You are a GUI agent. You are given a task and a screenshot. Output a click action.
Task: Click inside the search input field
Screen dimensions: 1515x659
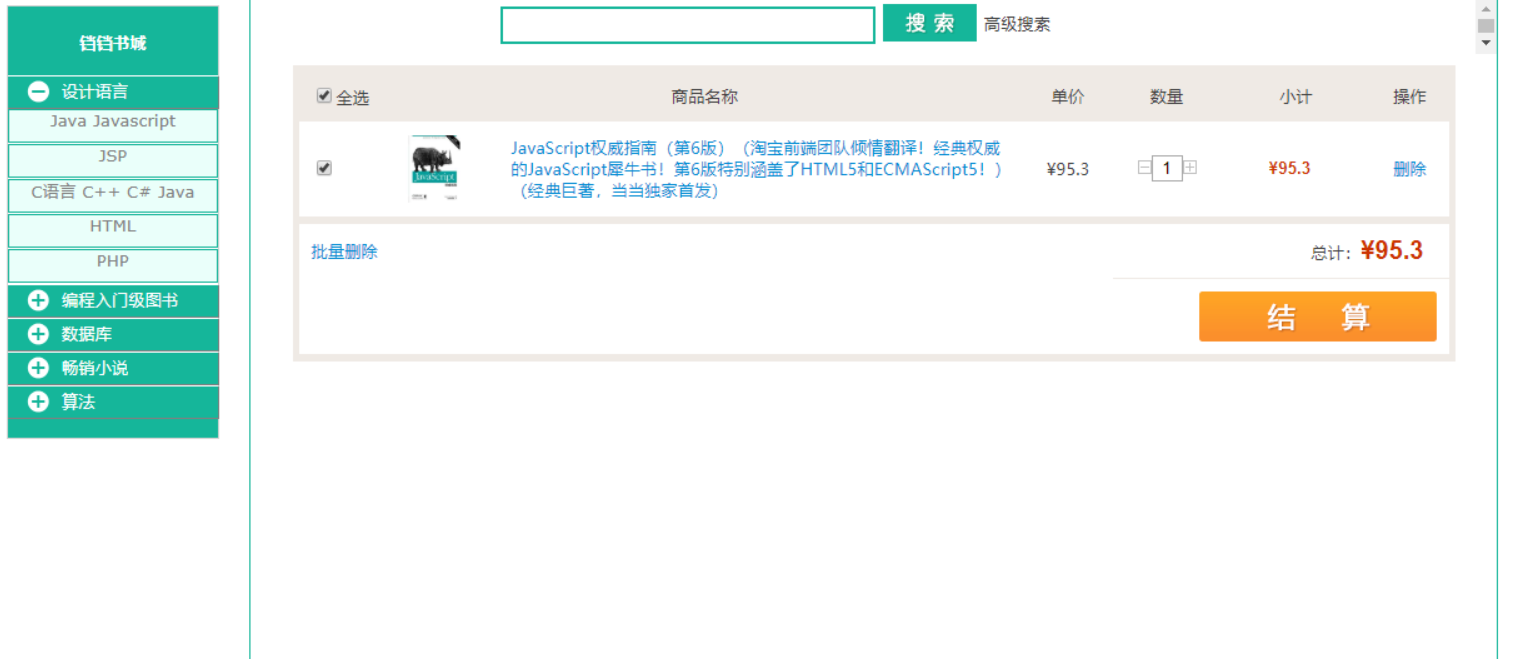click(x=687, y=24)
